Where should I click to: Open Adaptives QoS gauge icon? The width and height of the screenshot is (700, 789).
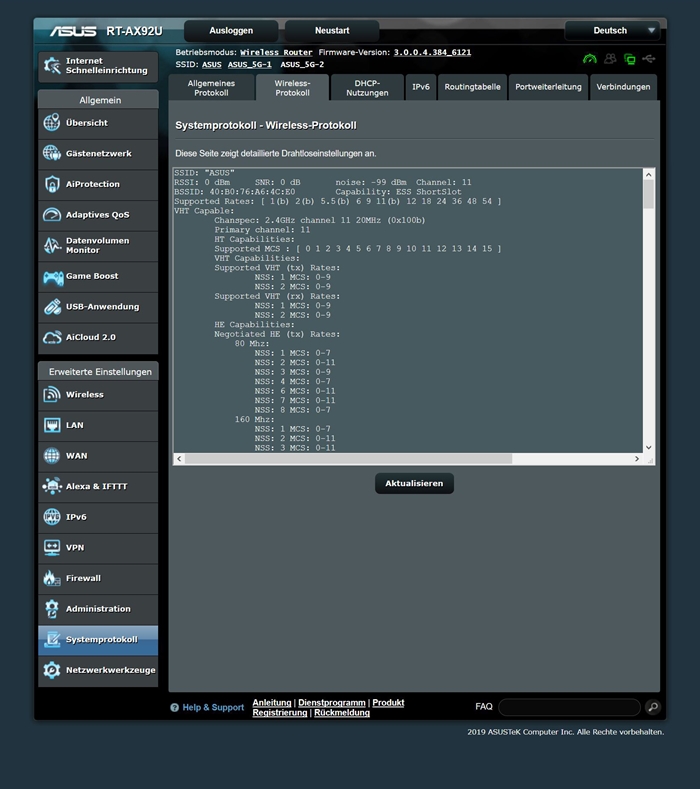(52, 214)
